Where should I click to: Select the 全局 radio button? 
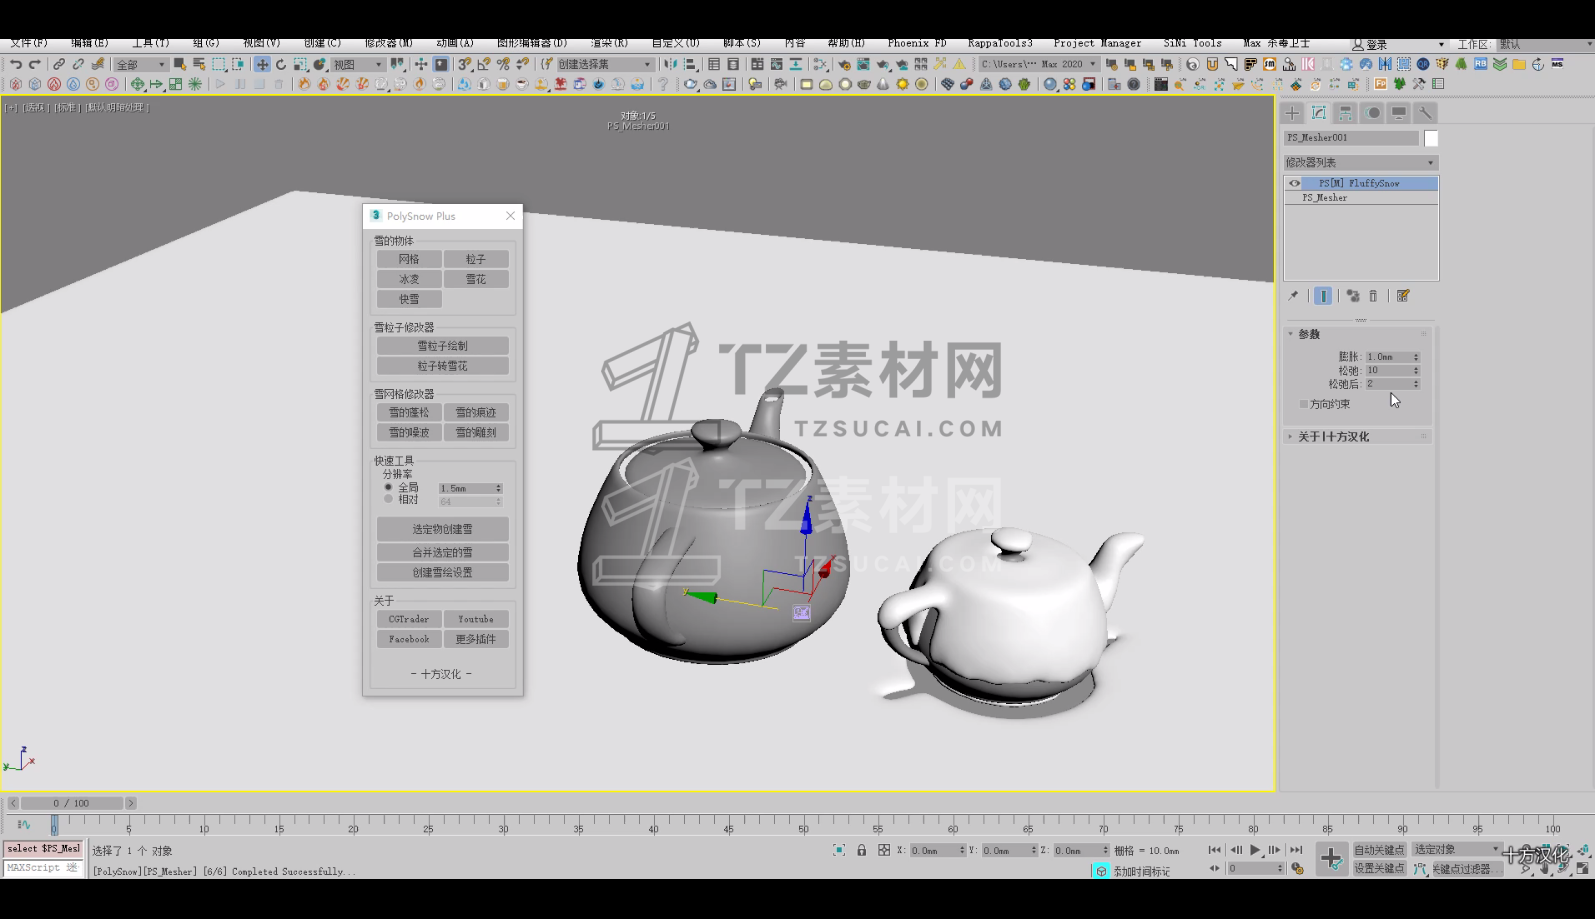pos(389,488)
